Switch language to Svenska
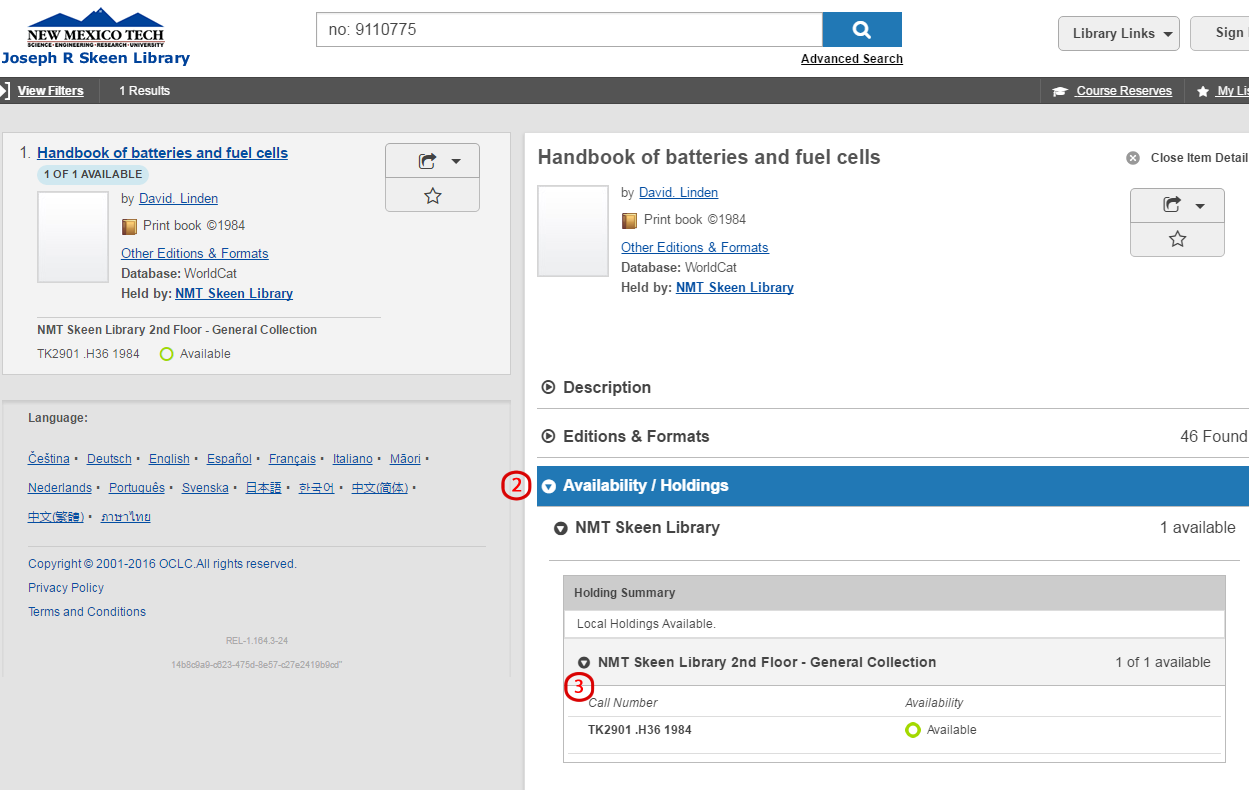The height and width of the screenshot is (790, 1249). click(x=205, y=488)
